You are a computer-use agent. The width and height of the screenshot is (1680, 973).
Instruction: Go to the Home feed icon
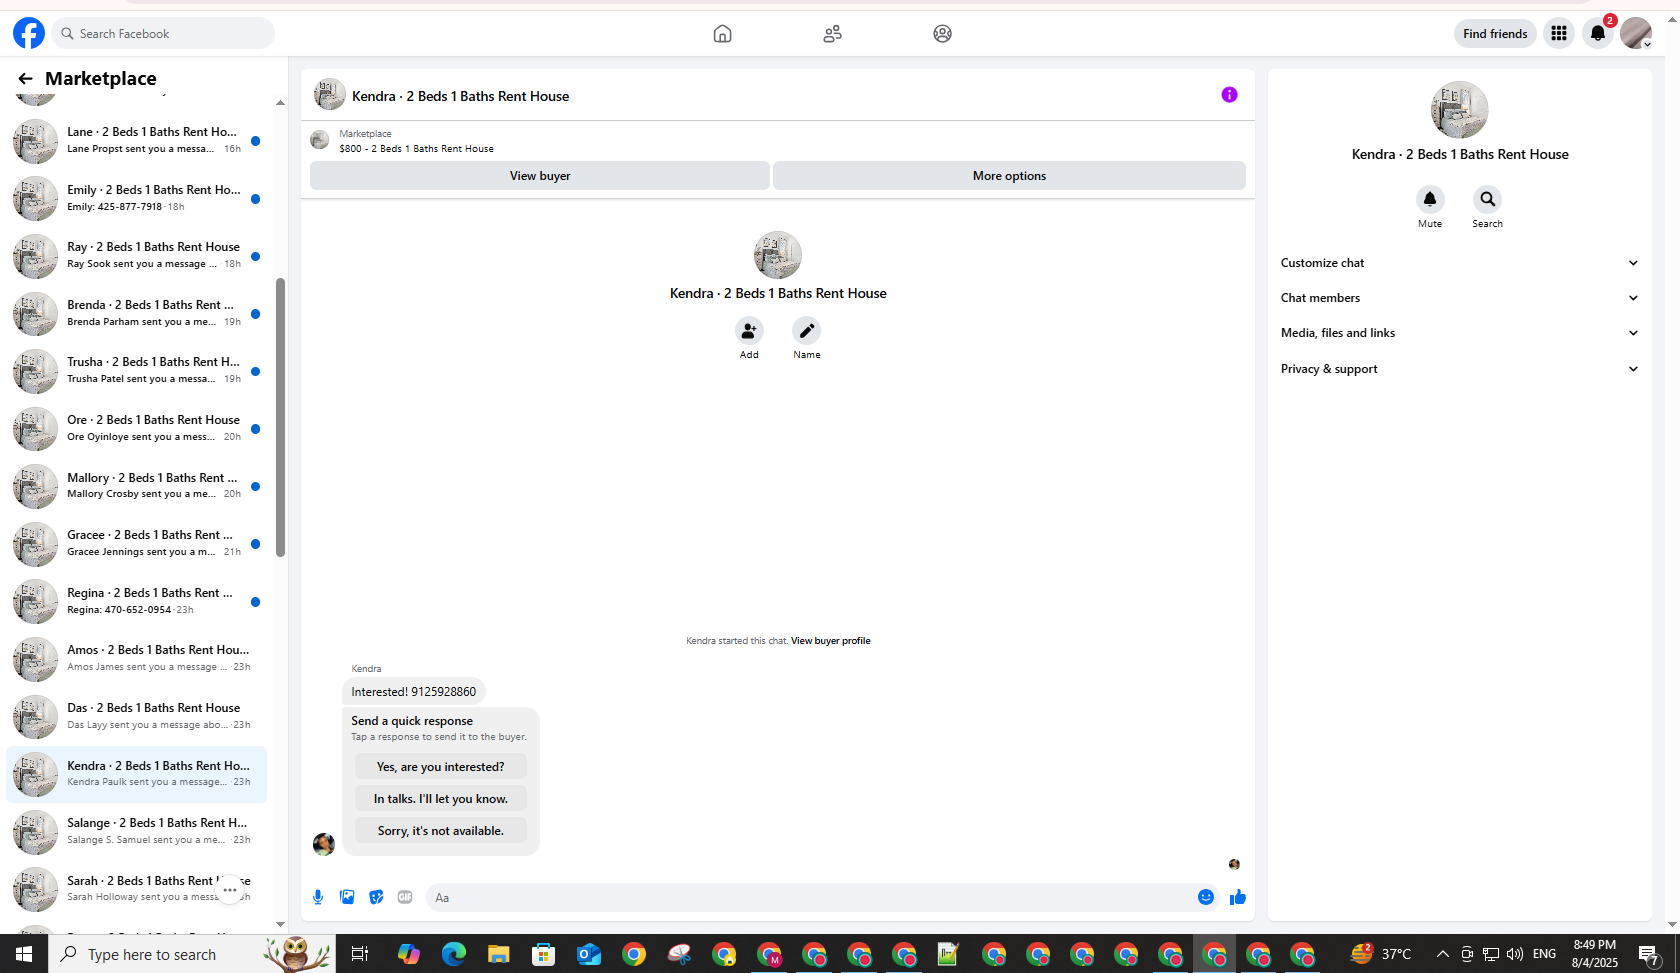click(722, 34)
